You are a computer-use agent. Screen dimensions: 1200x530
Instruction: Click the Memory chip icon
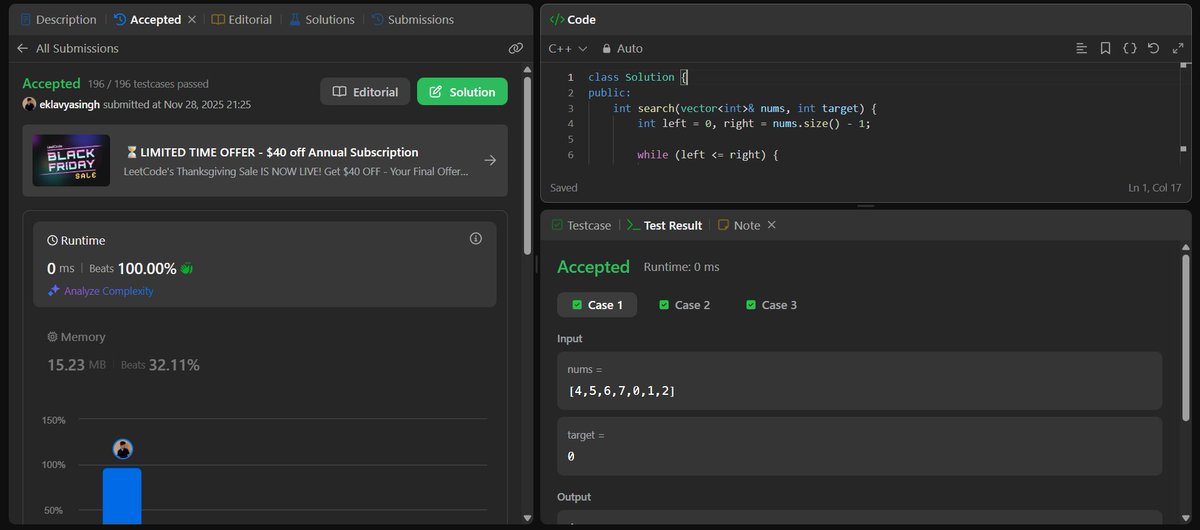click(x=52, y=337)
